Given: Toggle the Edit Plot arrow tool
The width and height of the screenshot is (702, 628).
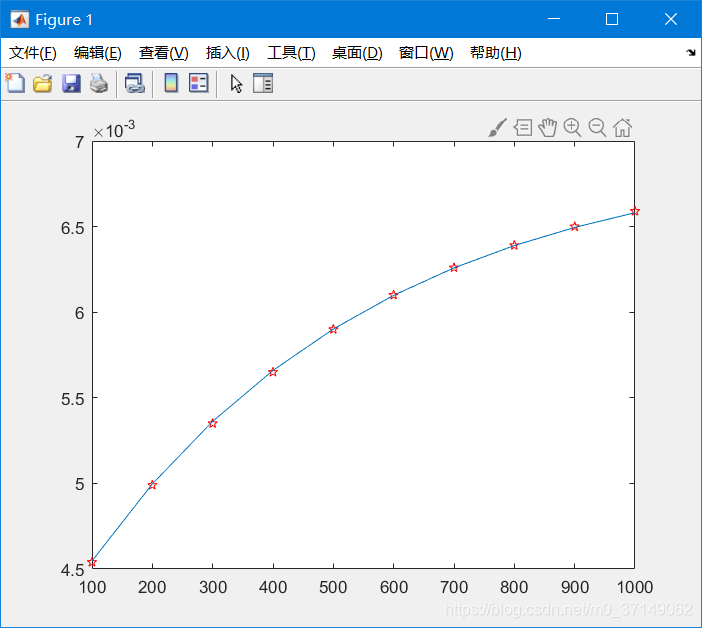Looking at the screenshot, I should (236, 84).
